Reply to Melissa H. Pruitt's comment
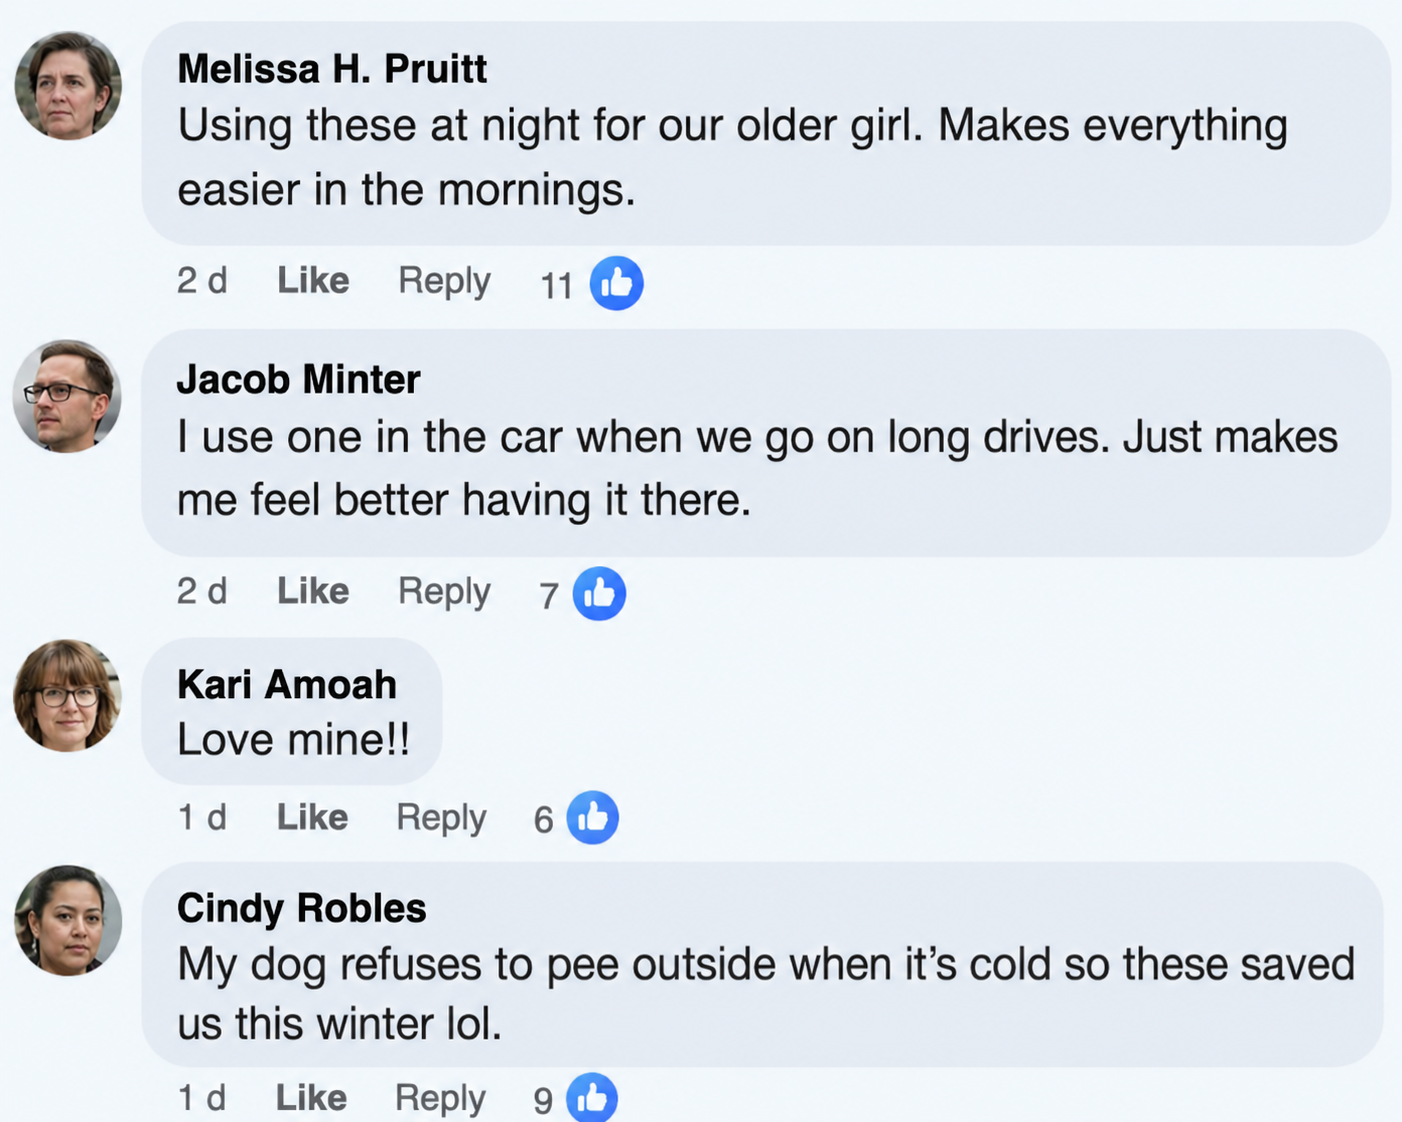This screenshot has width=1402, height=1122. point(444,281)
